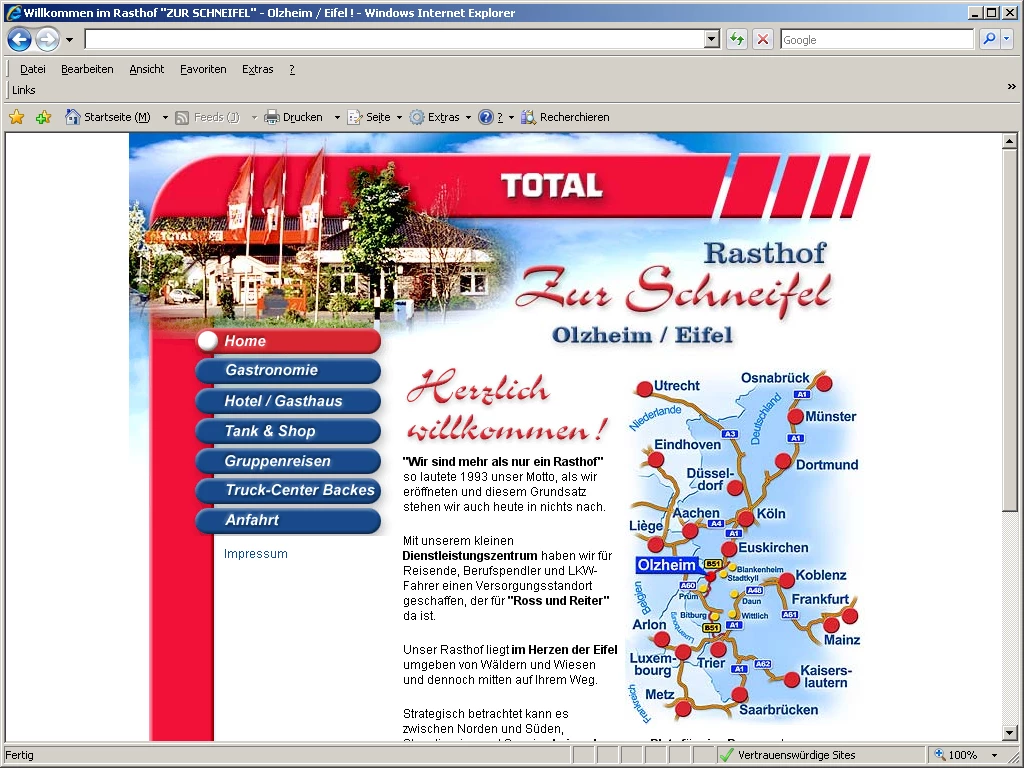Follow the Impressum link
1024x768 pixels.
click(x=255, y=554)
